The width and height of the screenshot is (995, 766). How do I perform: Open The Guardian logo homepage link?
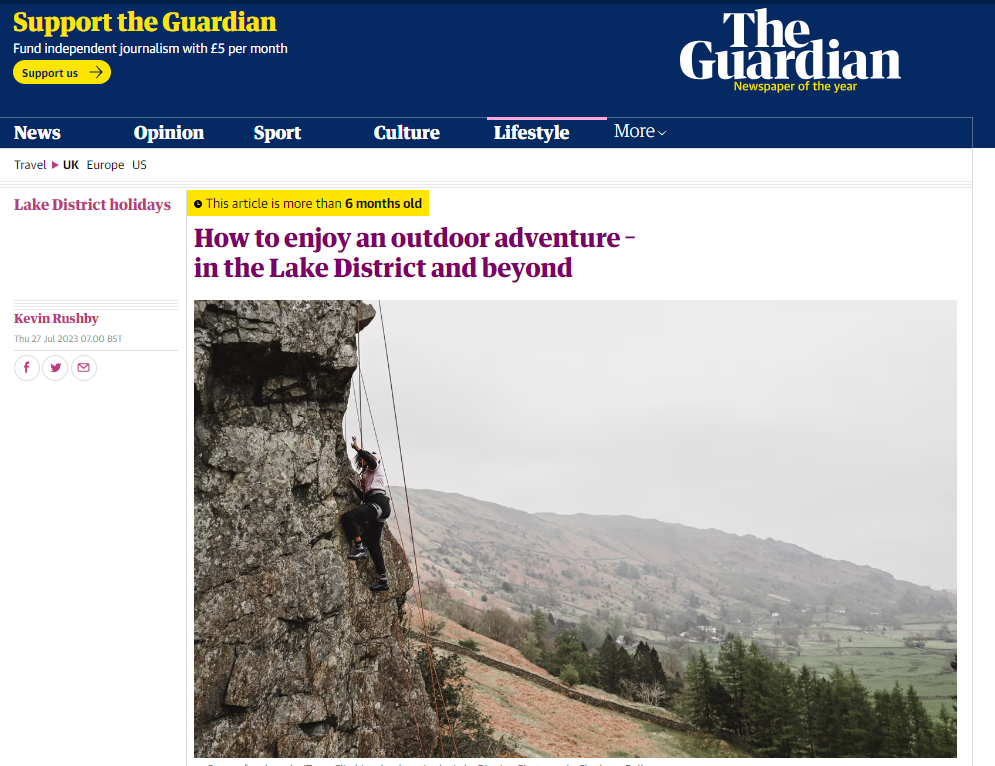click(790, 50)
